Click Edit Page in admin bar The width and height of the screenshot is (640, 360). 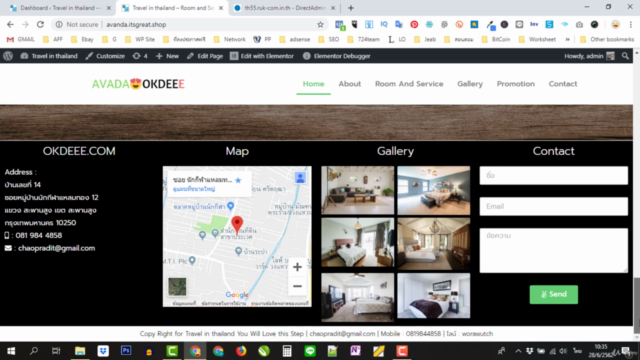click(205, 56)
